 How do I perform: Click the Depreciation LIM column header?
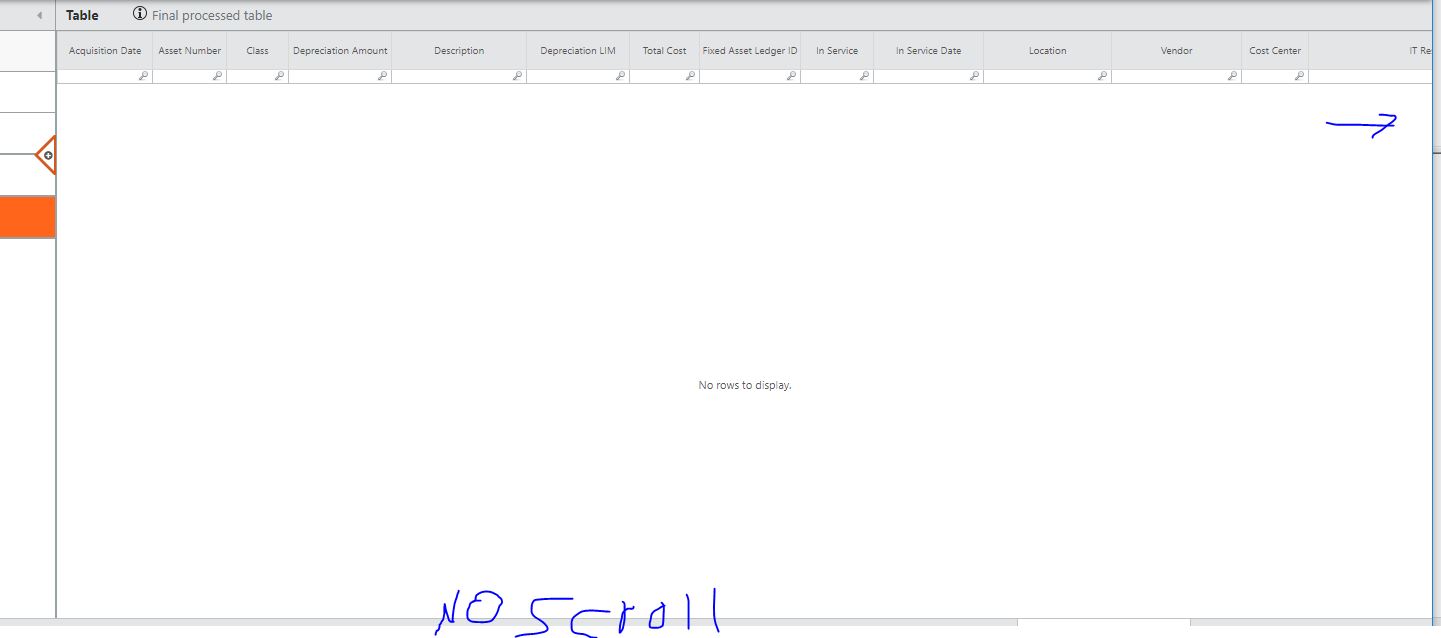tap(578, 50)
